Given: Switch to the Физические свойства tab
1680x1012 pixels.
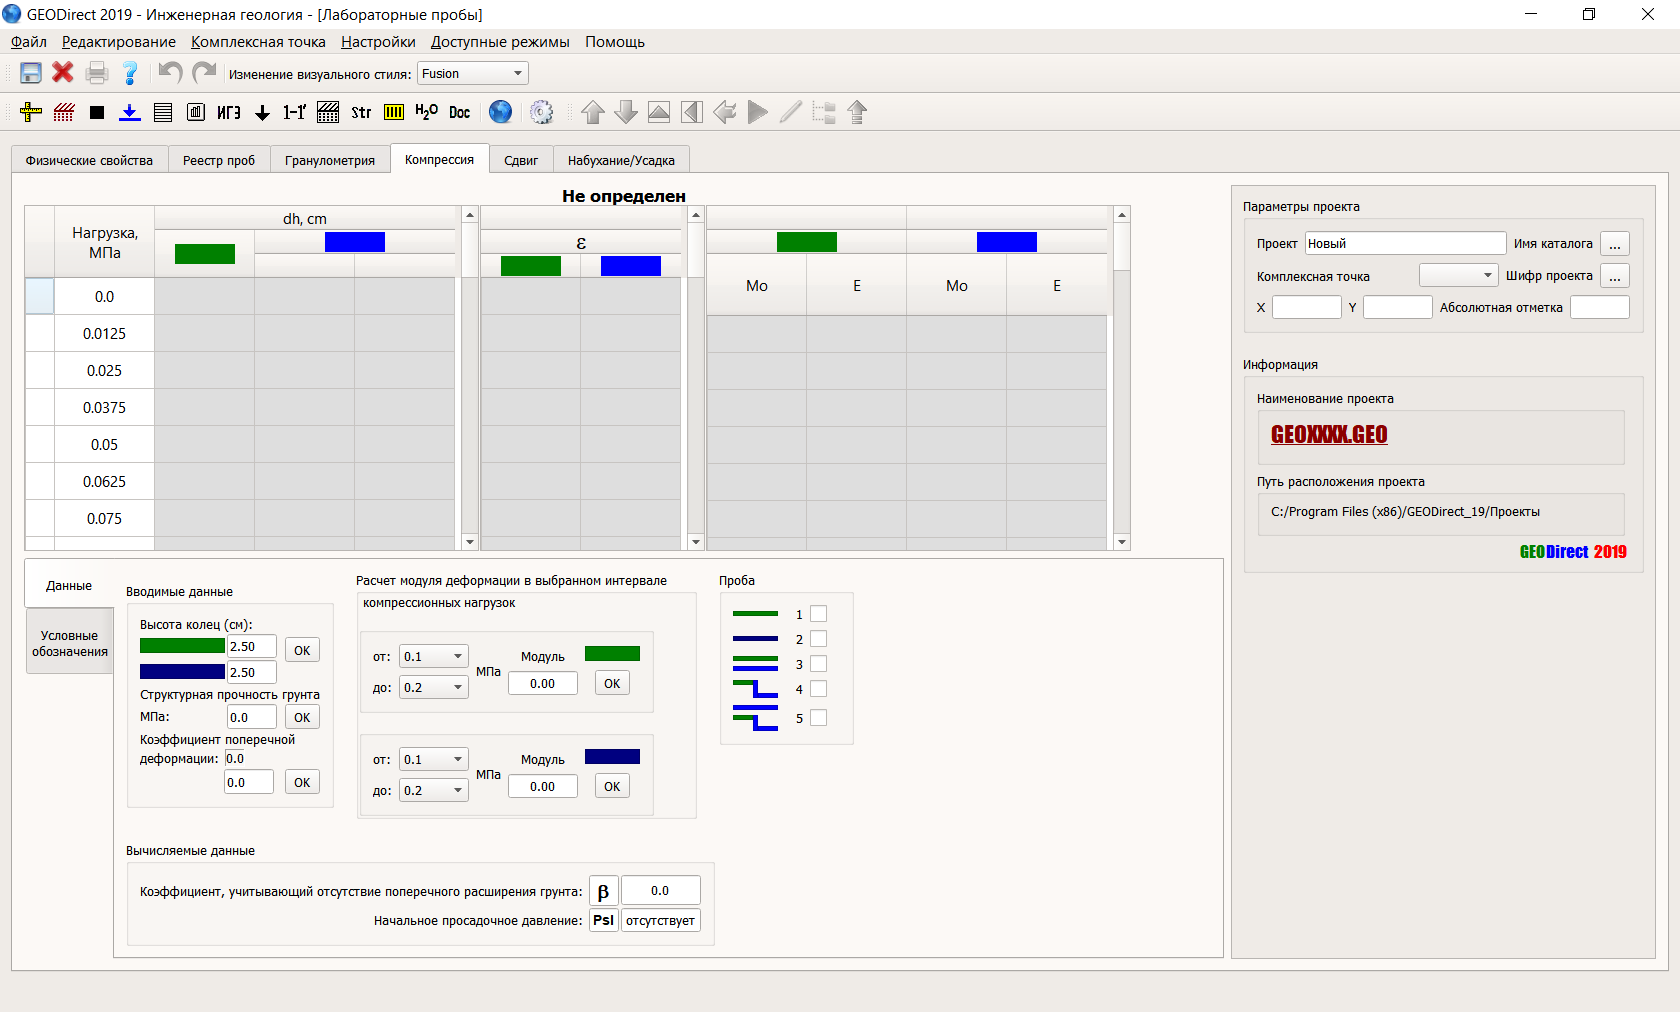Looking at the screenshot, I should [90, 160].
